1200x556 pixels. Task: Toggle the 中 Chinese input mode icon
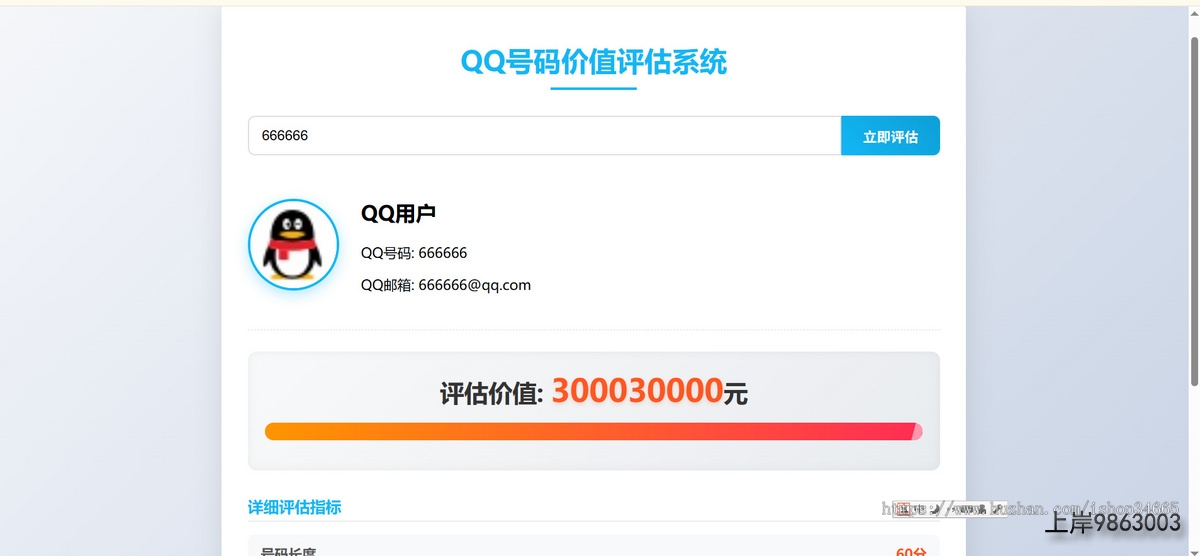tap(918, 509)
